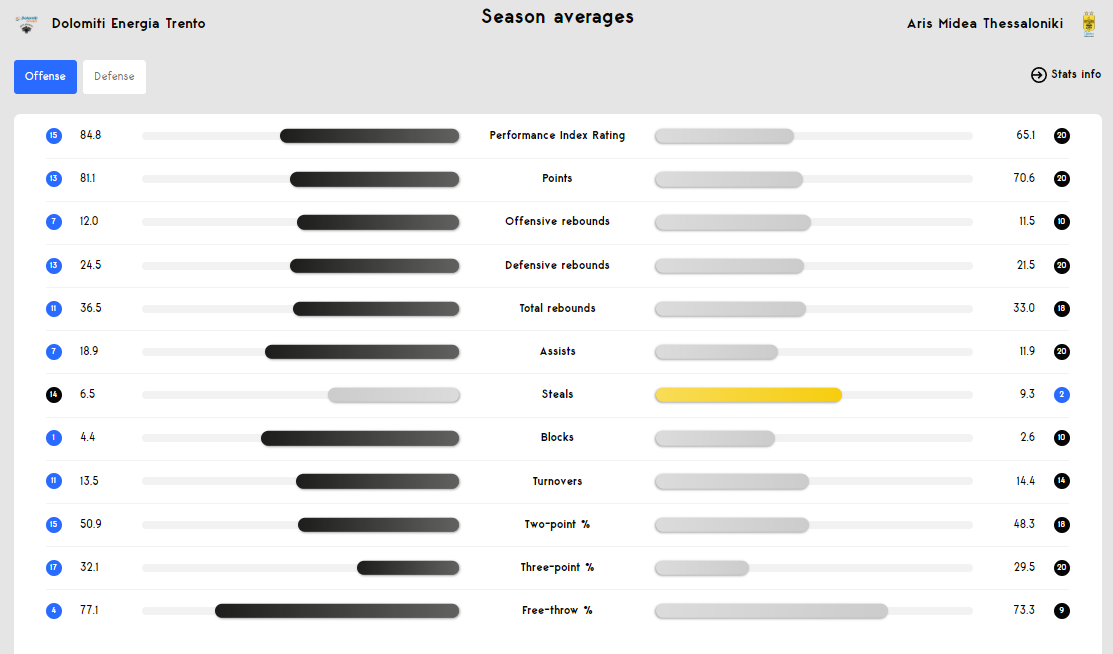
Task: Click Trento's rank badge for Three-point %
Action: [54, 567]
